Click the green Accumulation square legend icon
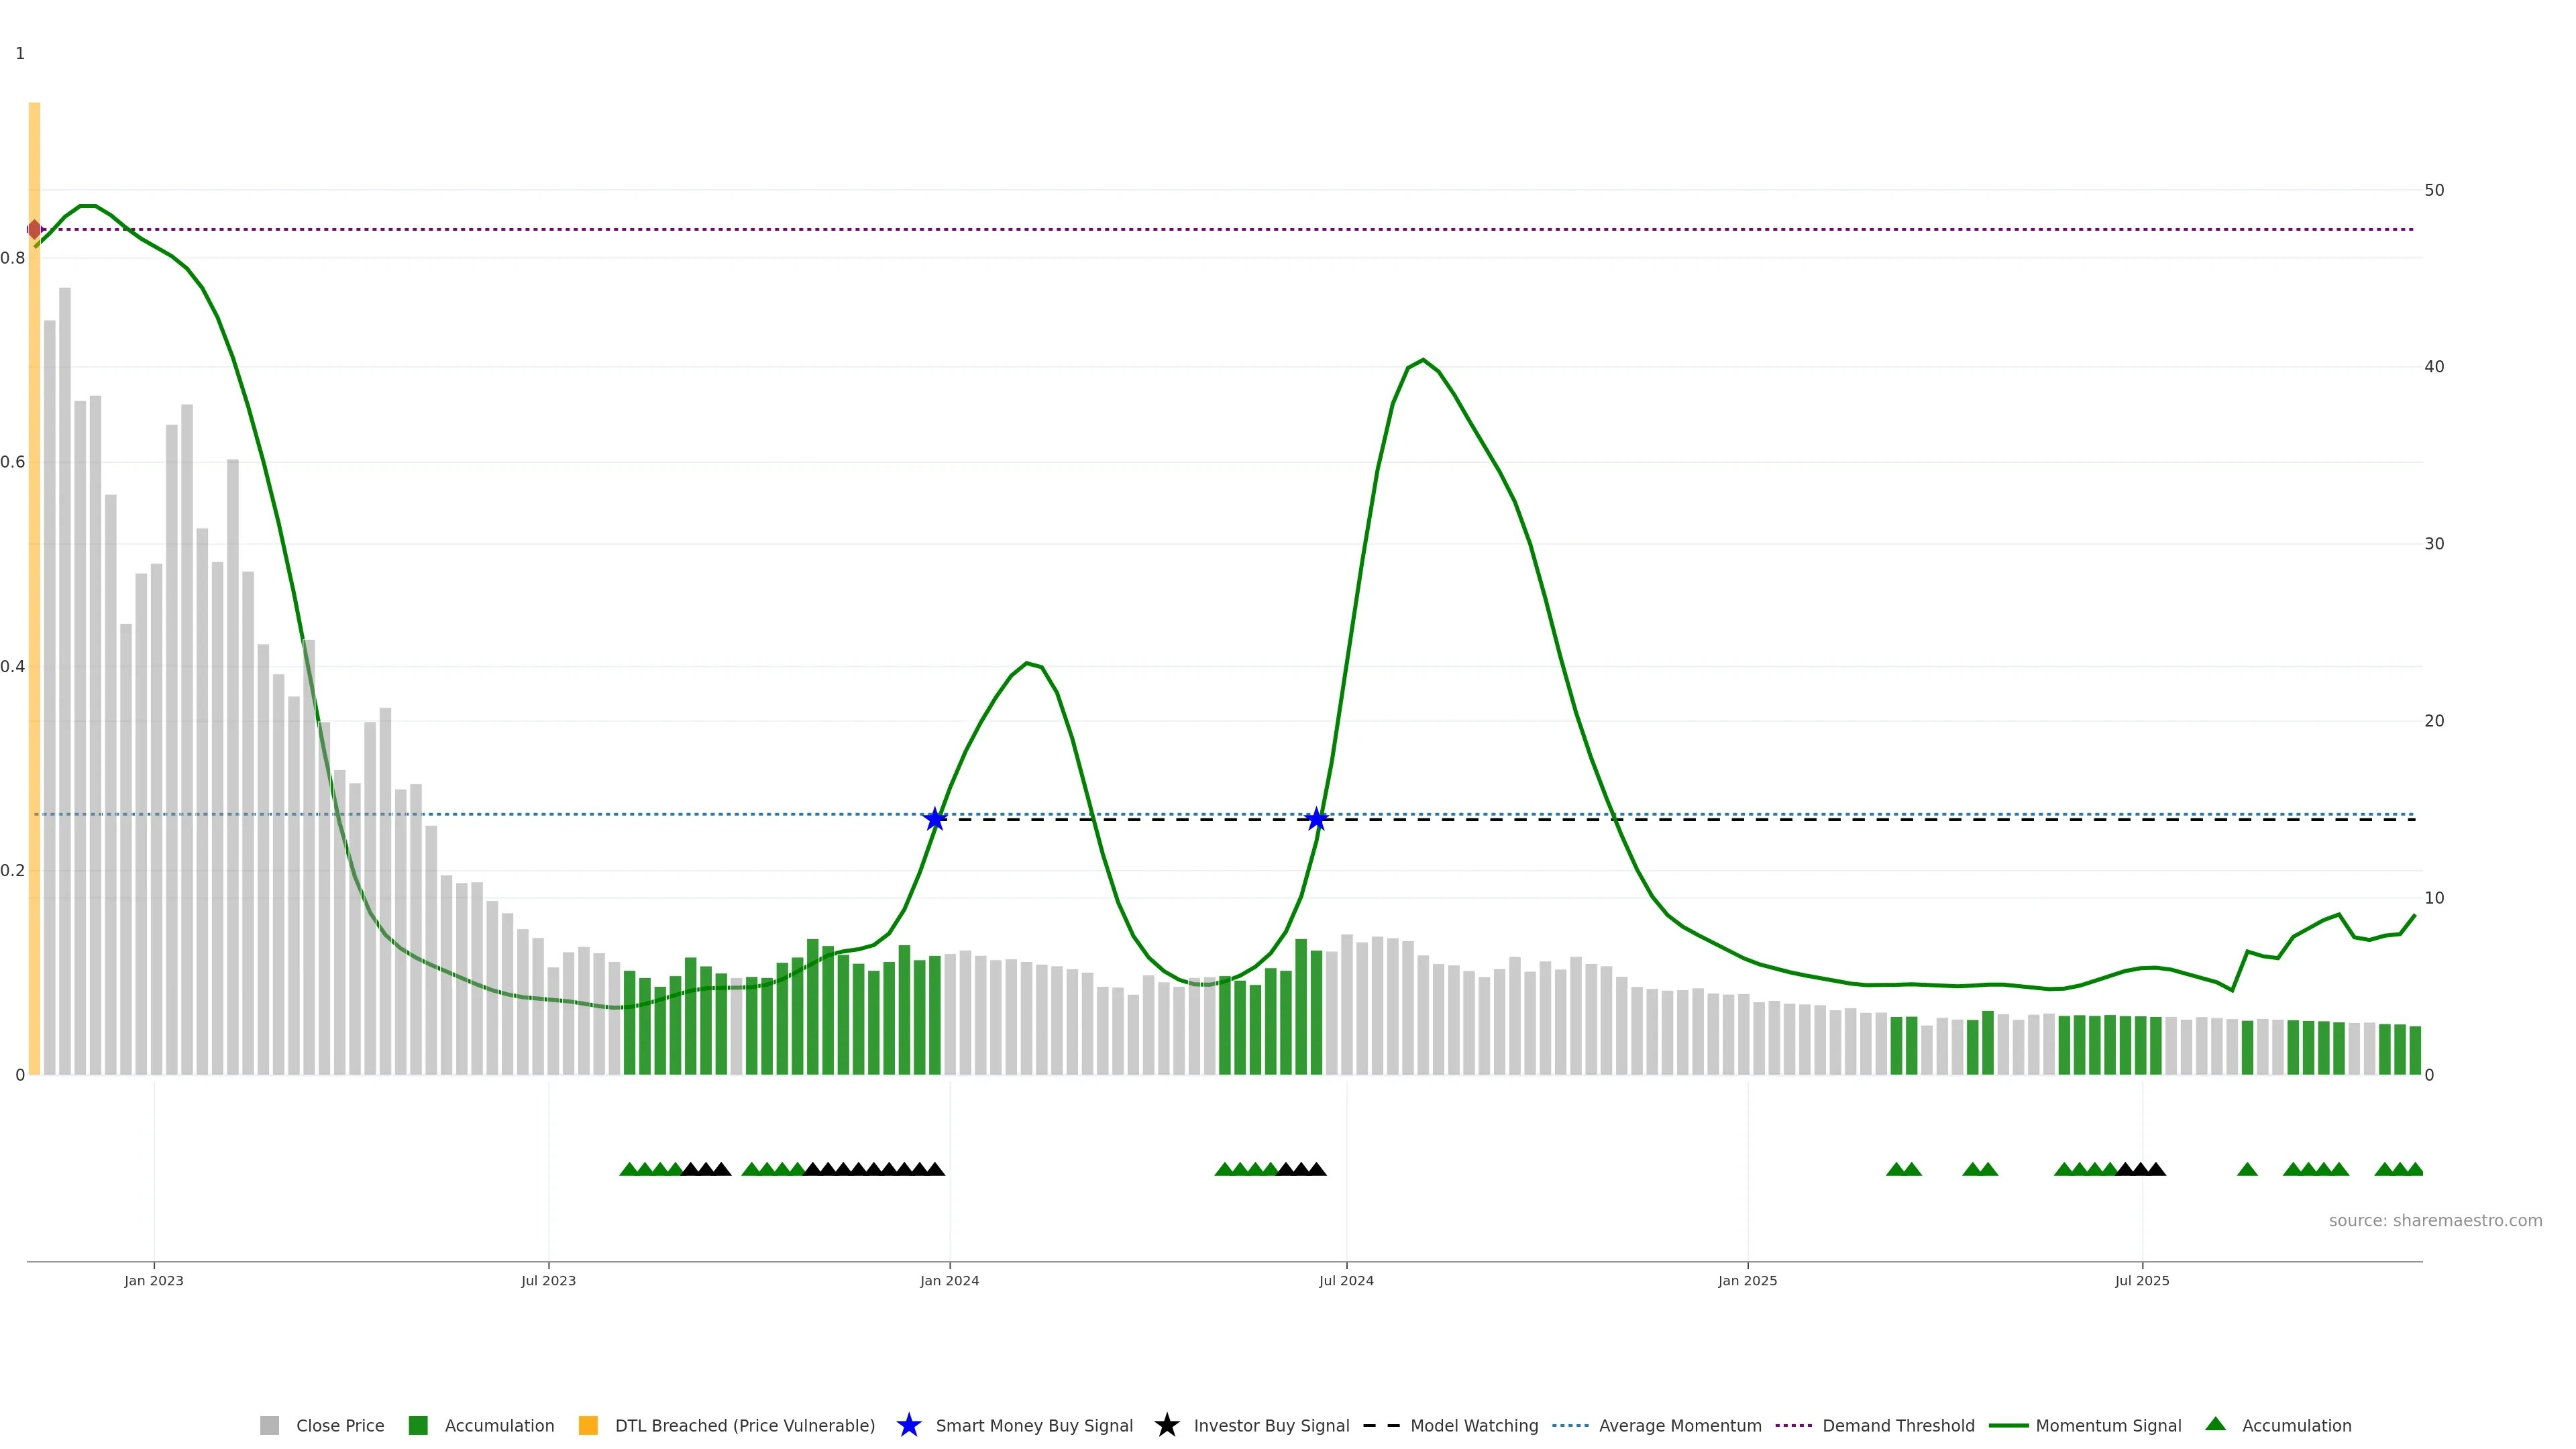This screenshot has height=1449, width=2576. (x=418, y=1425)
